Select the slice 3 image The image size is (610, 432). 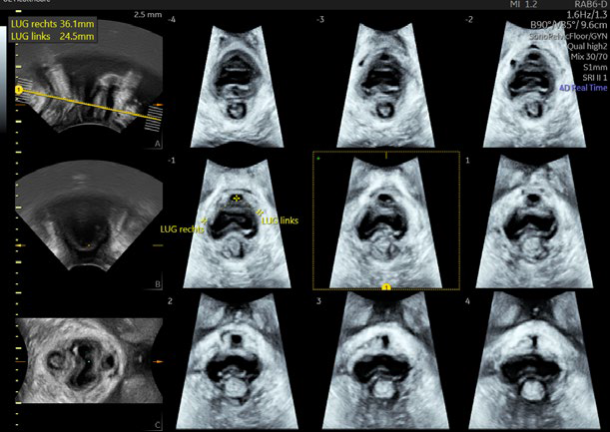[x=385, y=358]
